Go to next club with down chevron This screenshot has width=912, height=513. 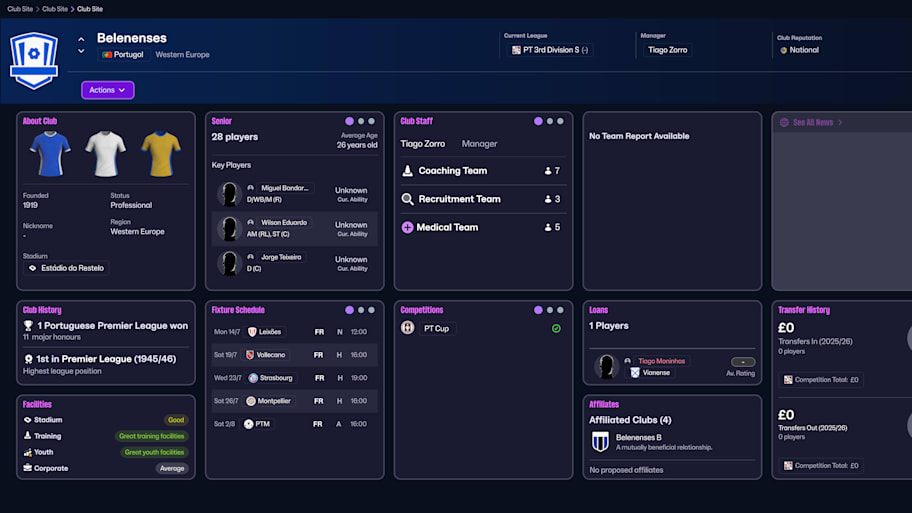pos(81,51)
